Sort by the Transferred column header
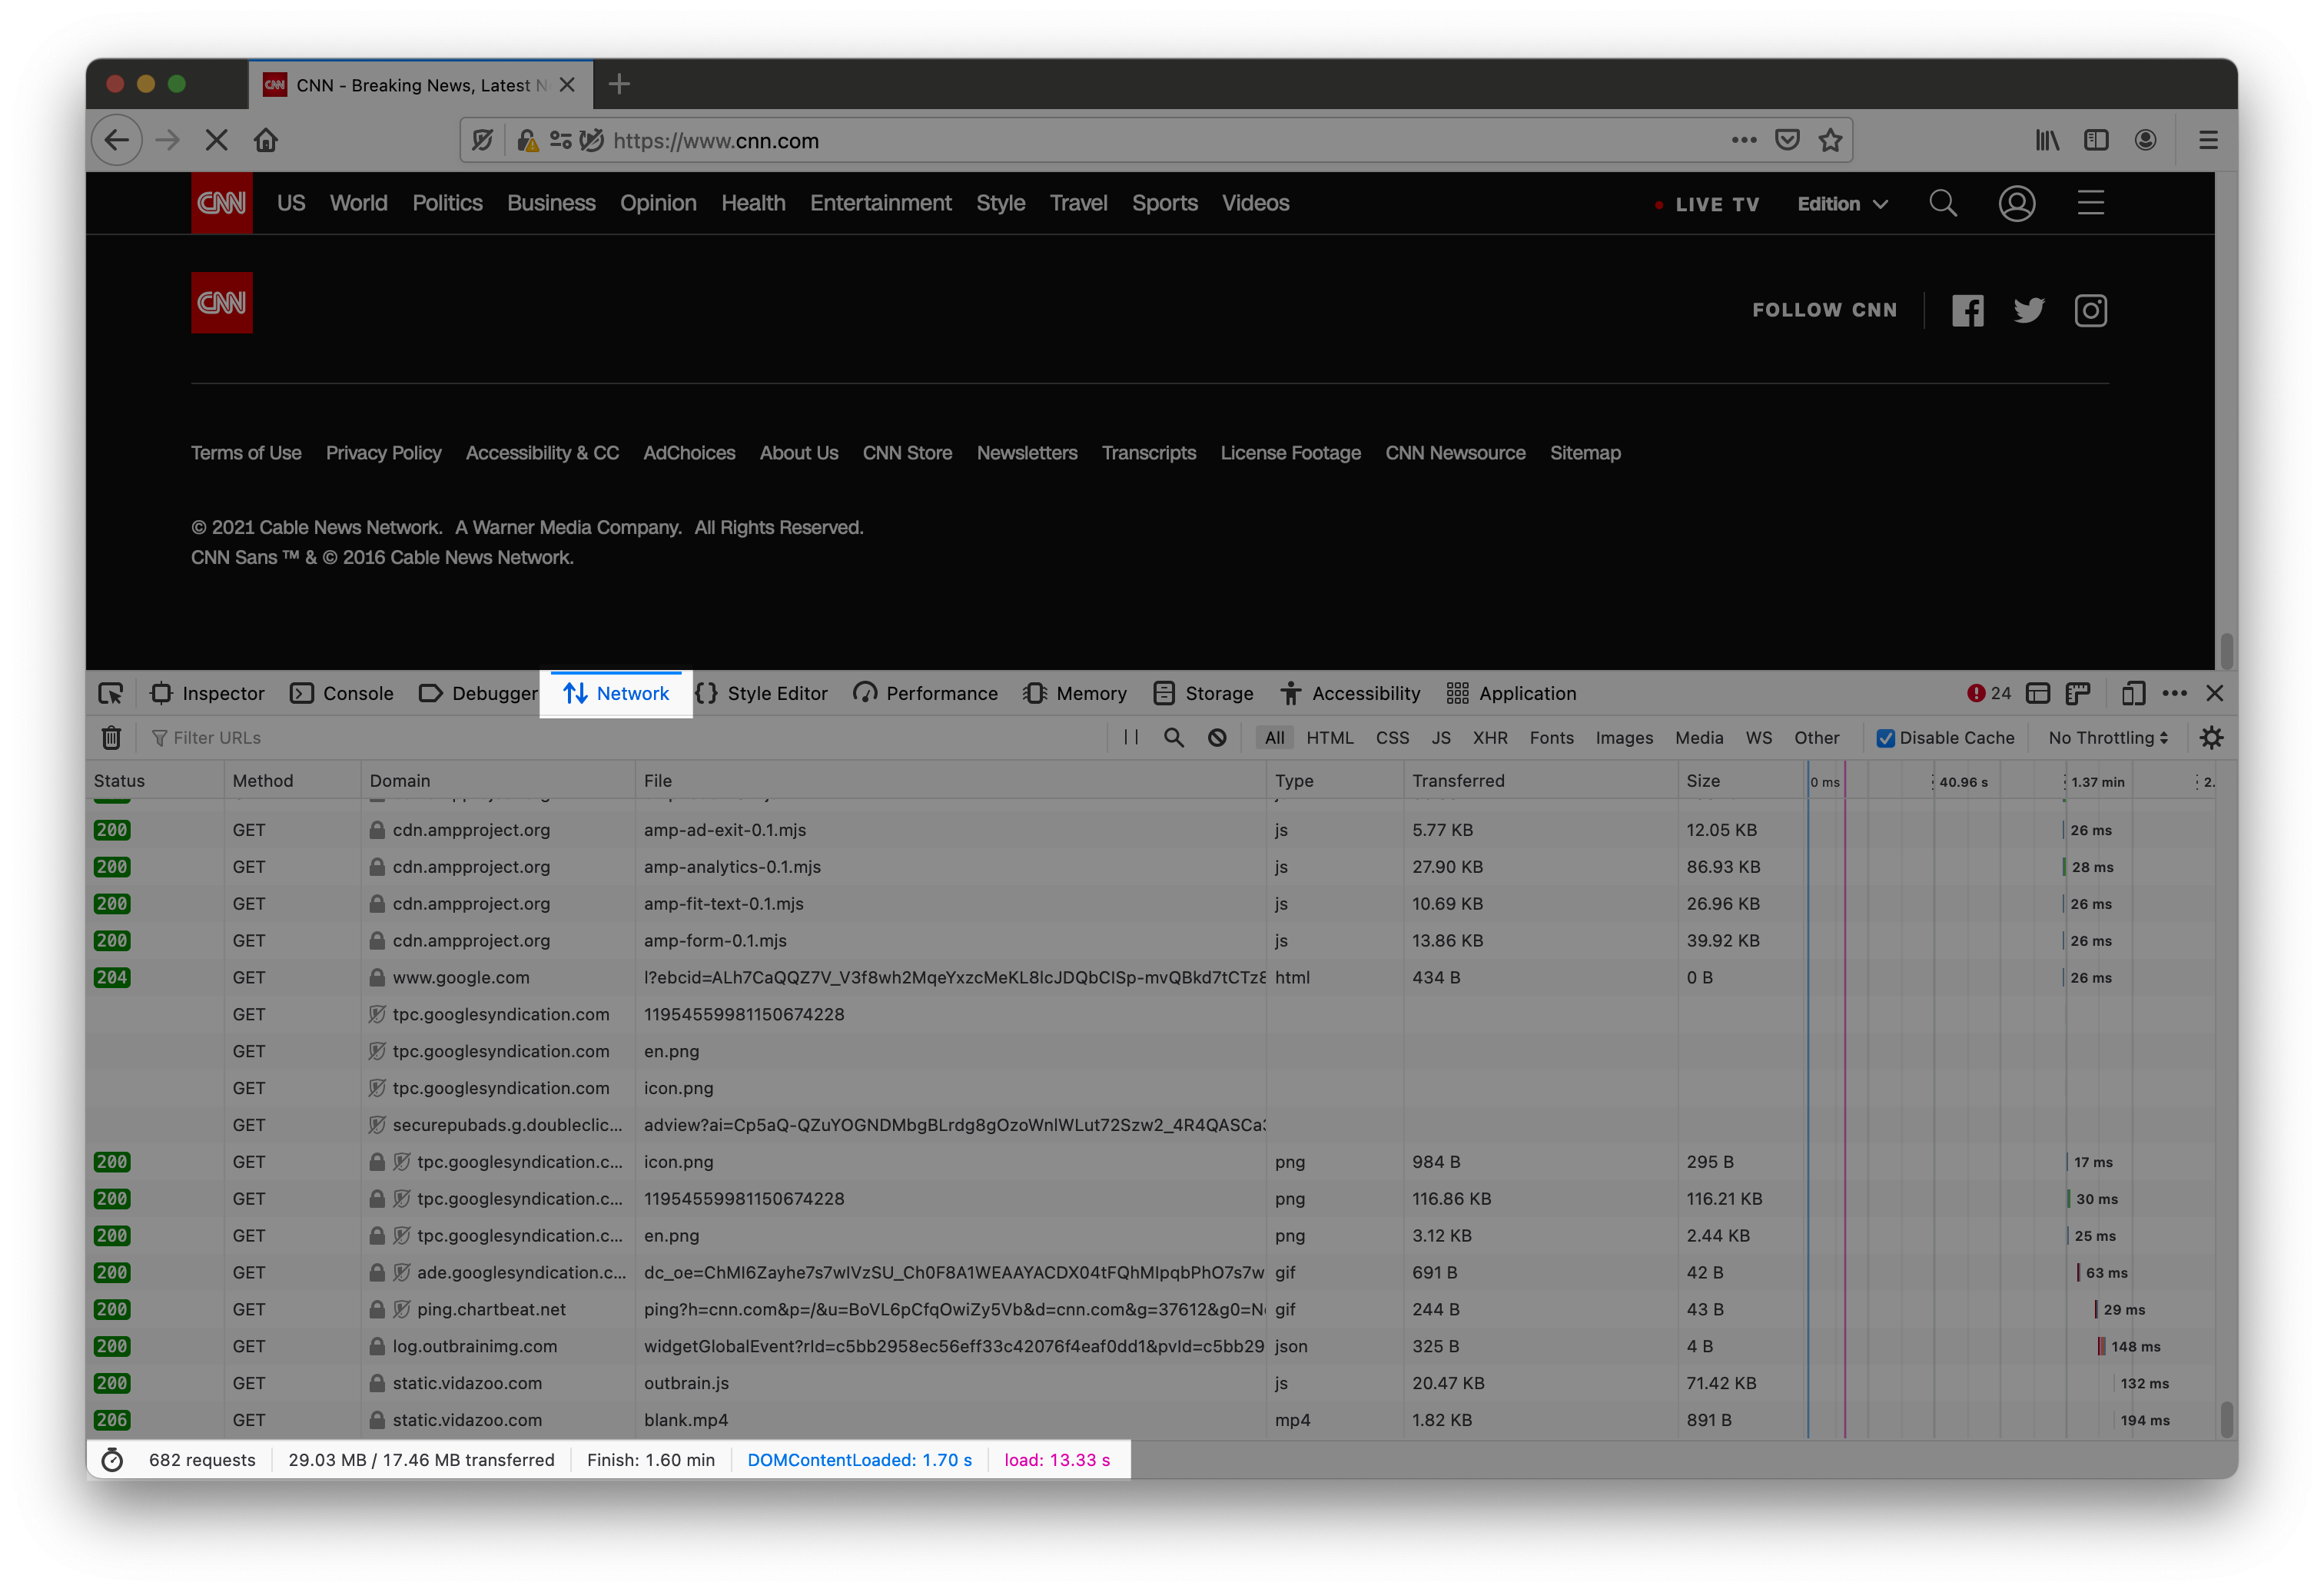Viewport: 2324px width, 1592px height. 1539,781
